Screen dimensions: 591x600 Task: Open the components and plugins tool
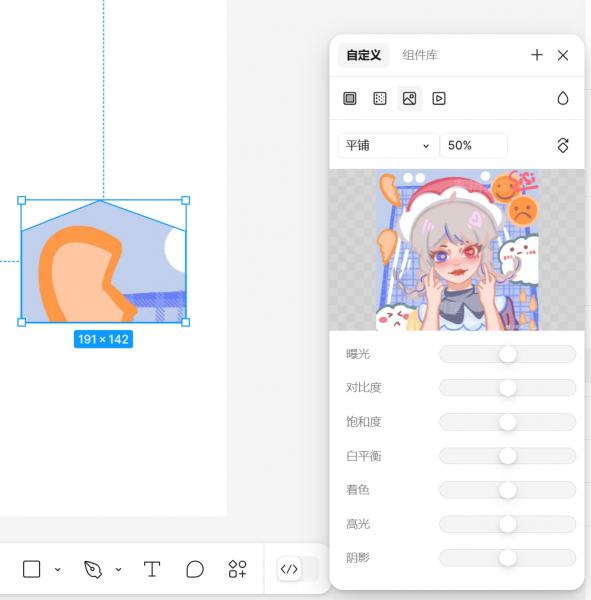click(237, 569)
